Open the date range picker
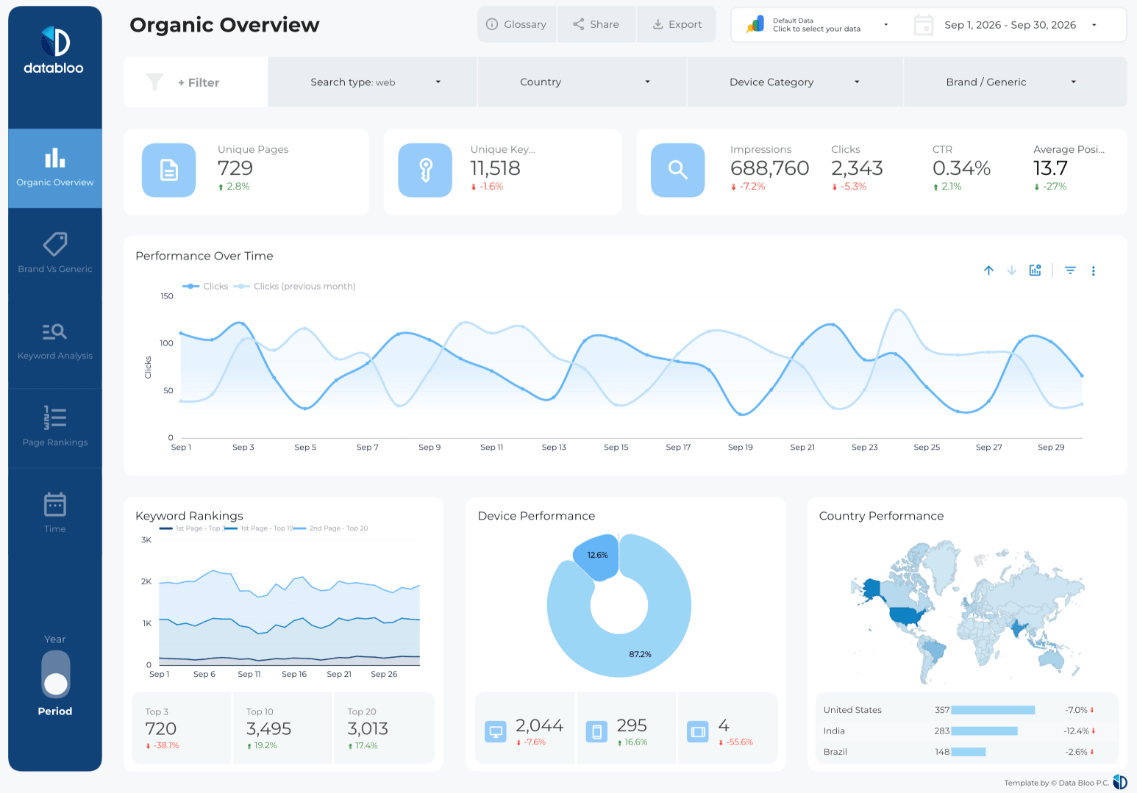The image size is (1137, 793). 1019,25
